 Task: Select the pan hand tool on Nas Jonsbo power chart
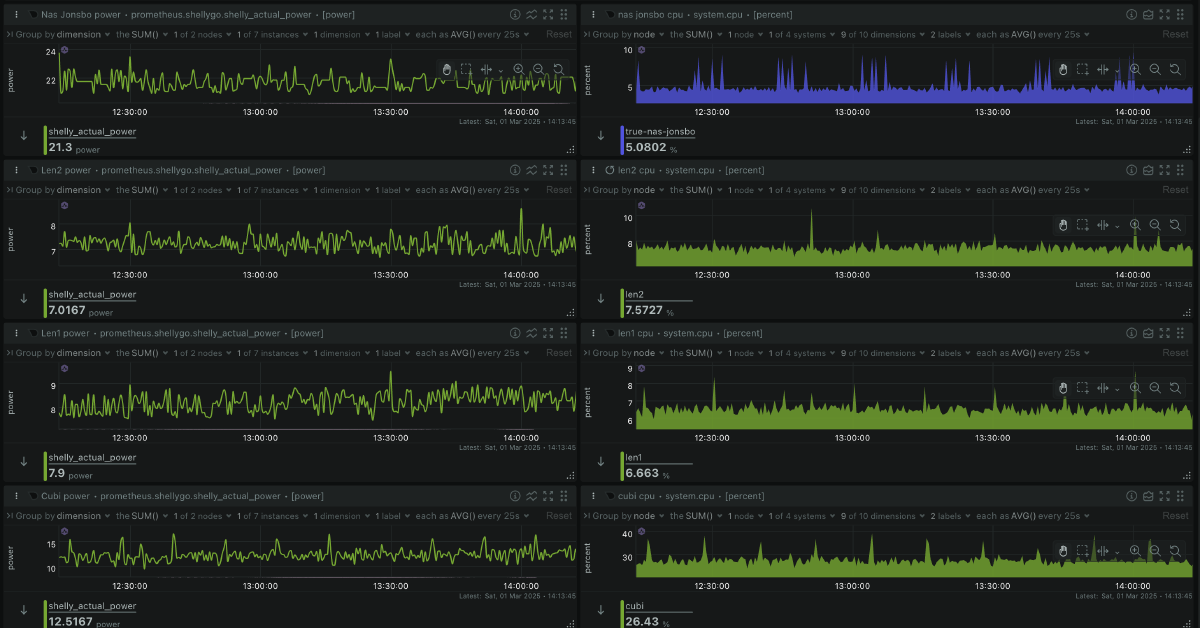[x=446, y=69]
